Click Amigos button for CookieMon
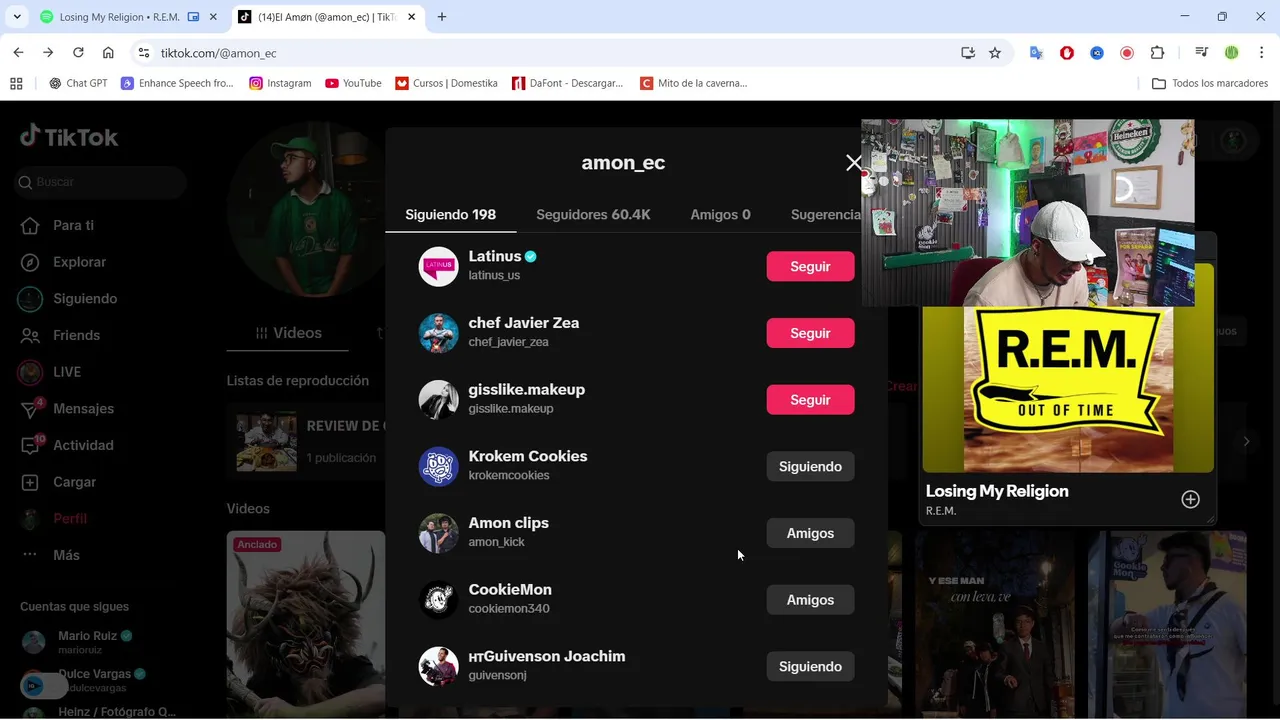 (x=810, y=600)
